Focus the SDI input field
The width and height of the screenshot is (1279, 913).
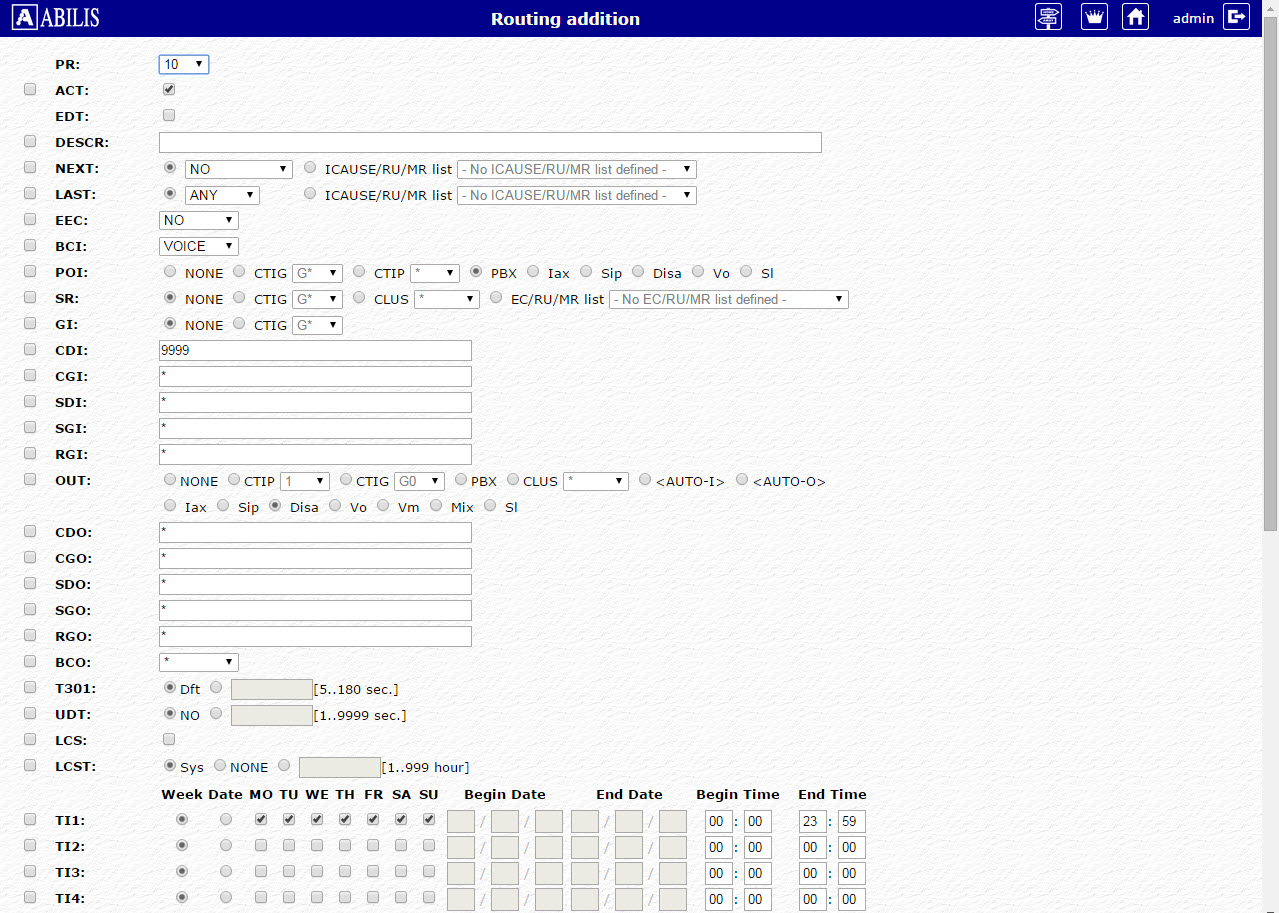coord(315,402)
